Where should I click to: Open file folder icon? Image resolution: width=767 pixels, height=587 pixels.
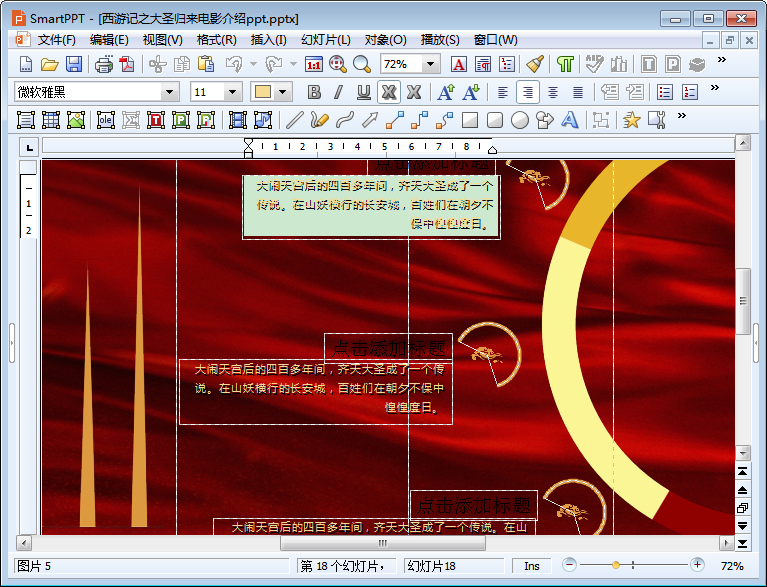point(49,64)
